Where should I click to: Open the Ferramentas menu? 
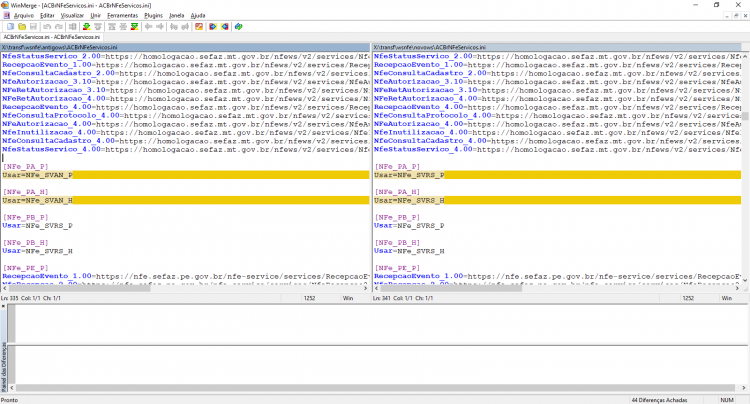[122, 16]
